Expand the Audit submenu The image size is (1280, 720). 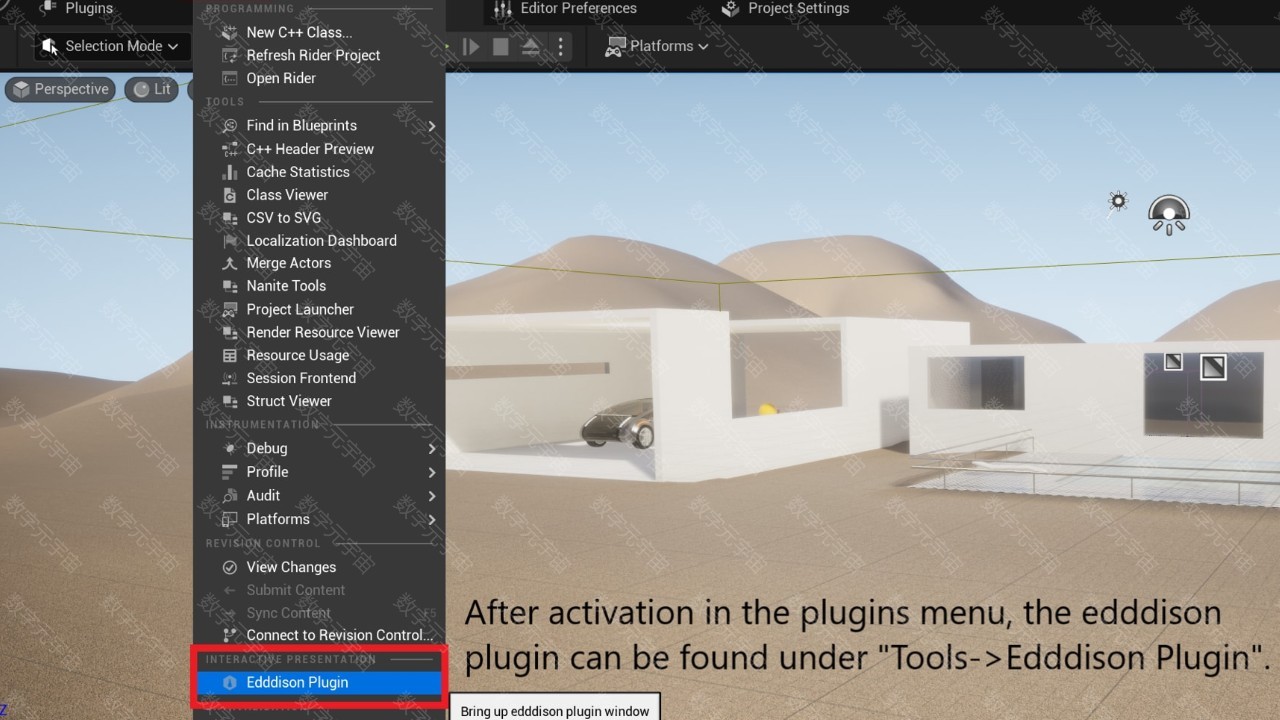[x=318, y=496]
